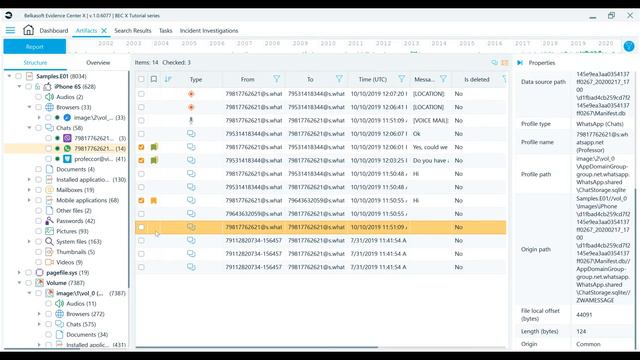Select Pictures (93) tree item

[x=72, y=231]
